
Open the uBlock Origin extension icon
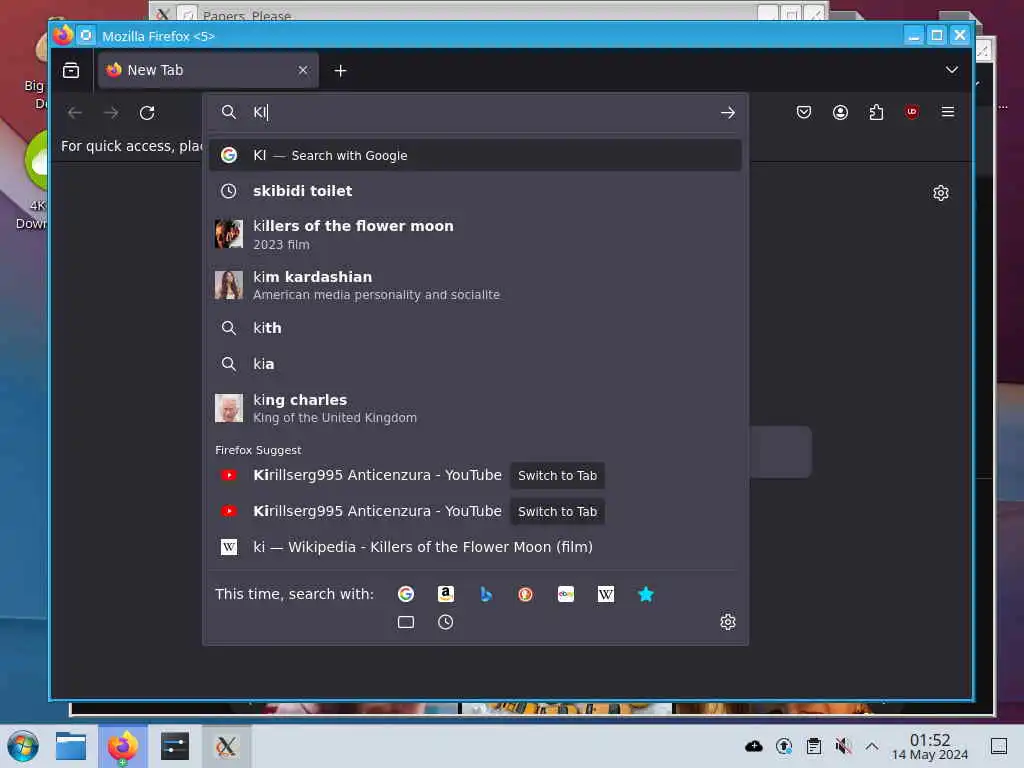(x=912, y=112)
